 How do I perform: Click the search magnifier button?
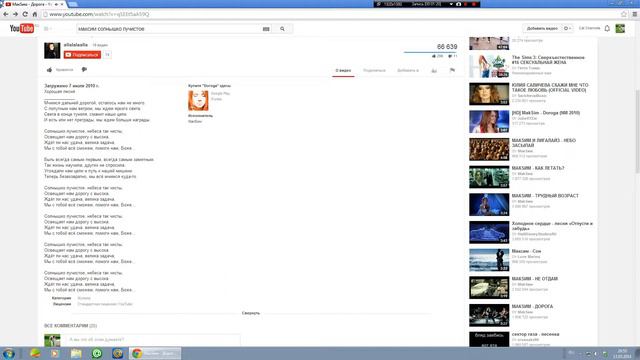pyautogui.click(x=282, y=29)
